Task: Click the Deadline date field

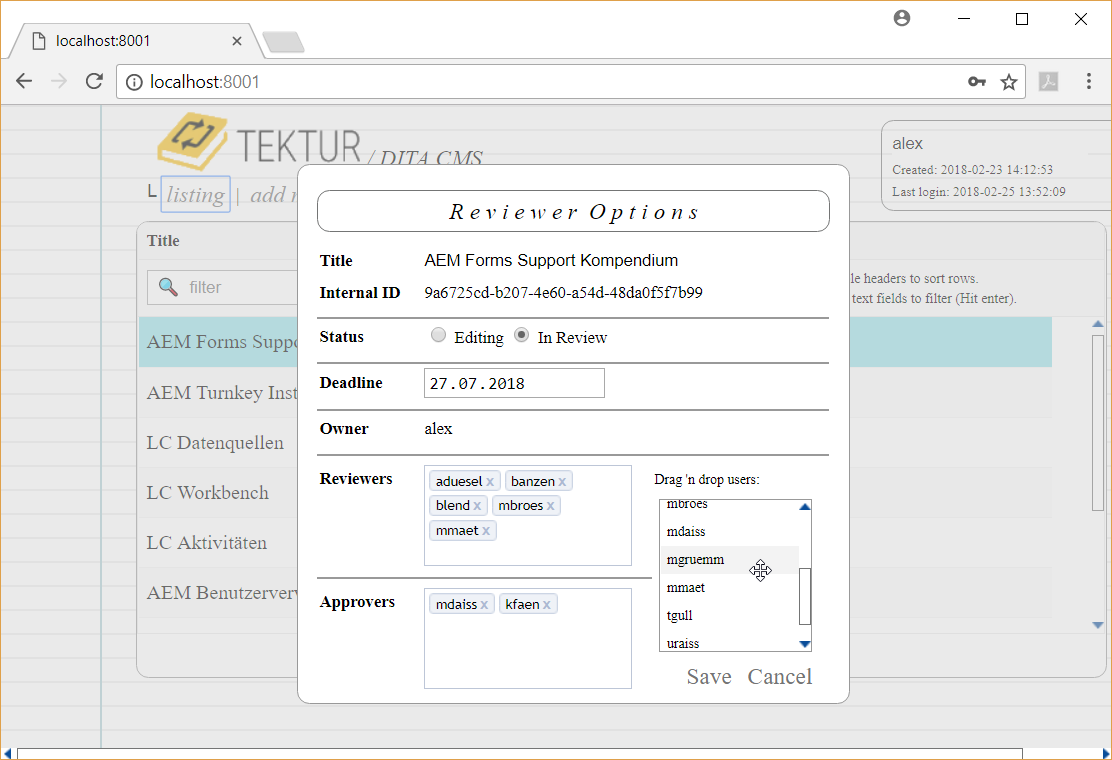Action: point(514,383)
